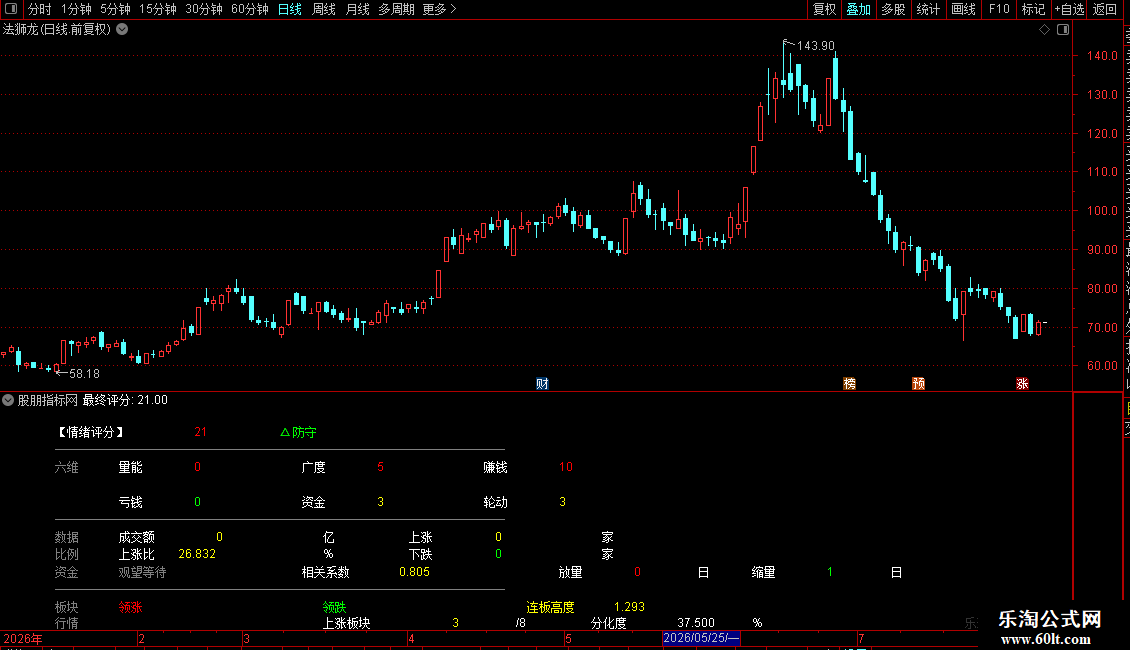This screenshot has width=1130, height=650.
Task: Open the dropdown next to 法狮龙 title
Action: [123, 30]
